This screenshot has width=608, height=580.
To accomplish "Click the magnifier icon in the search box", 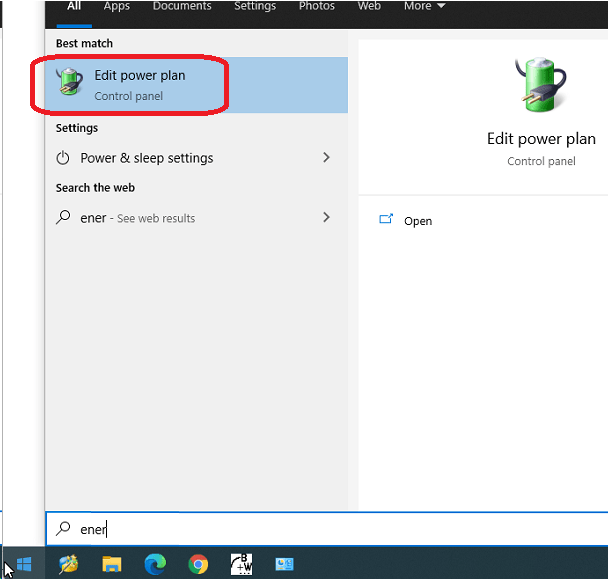I will [63, 528].
